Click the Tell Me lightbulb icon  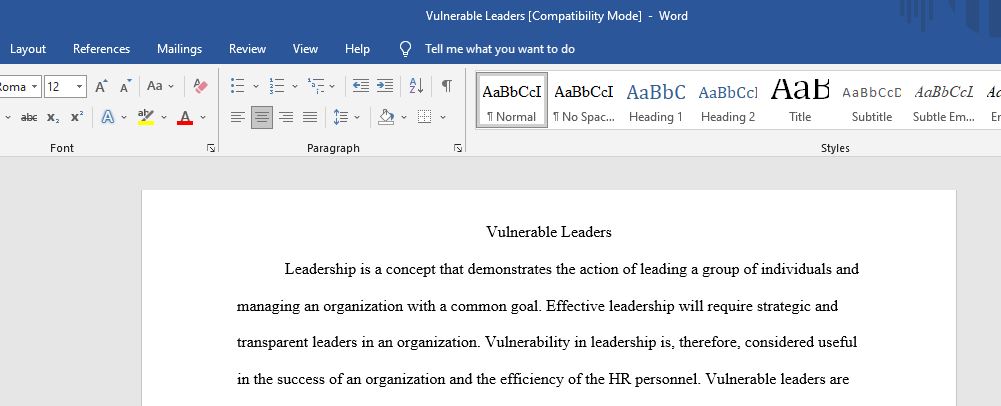[405, 49]
